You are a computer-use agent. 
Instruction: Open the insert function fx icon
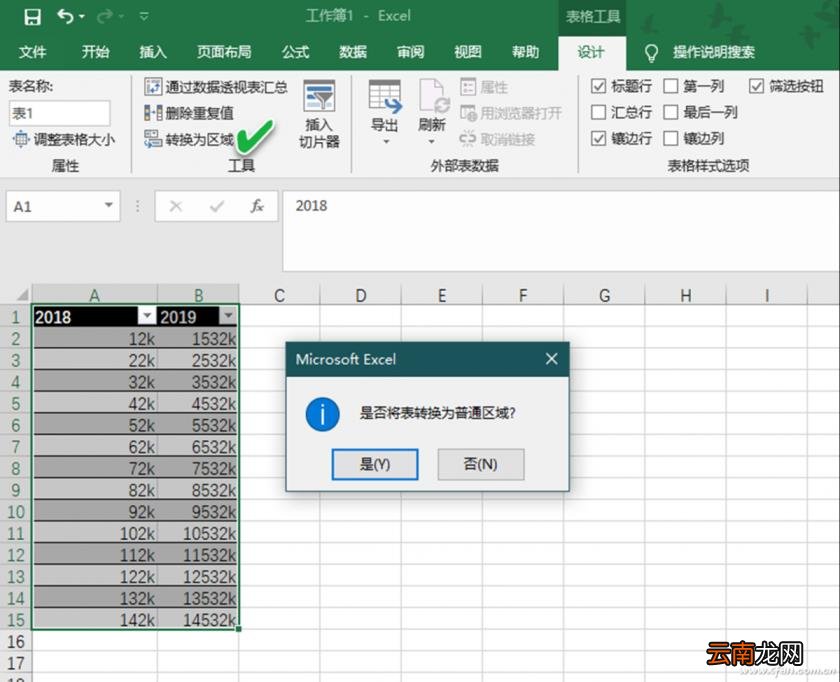257,206
